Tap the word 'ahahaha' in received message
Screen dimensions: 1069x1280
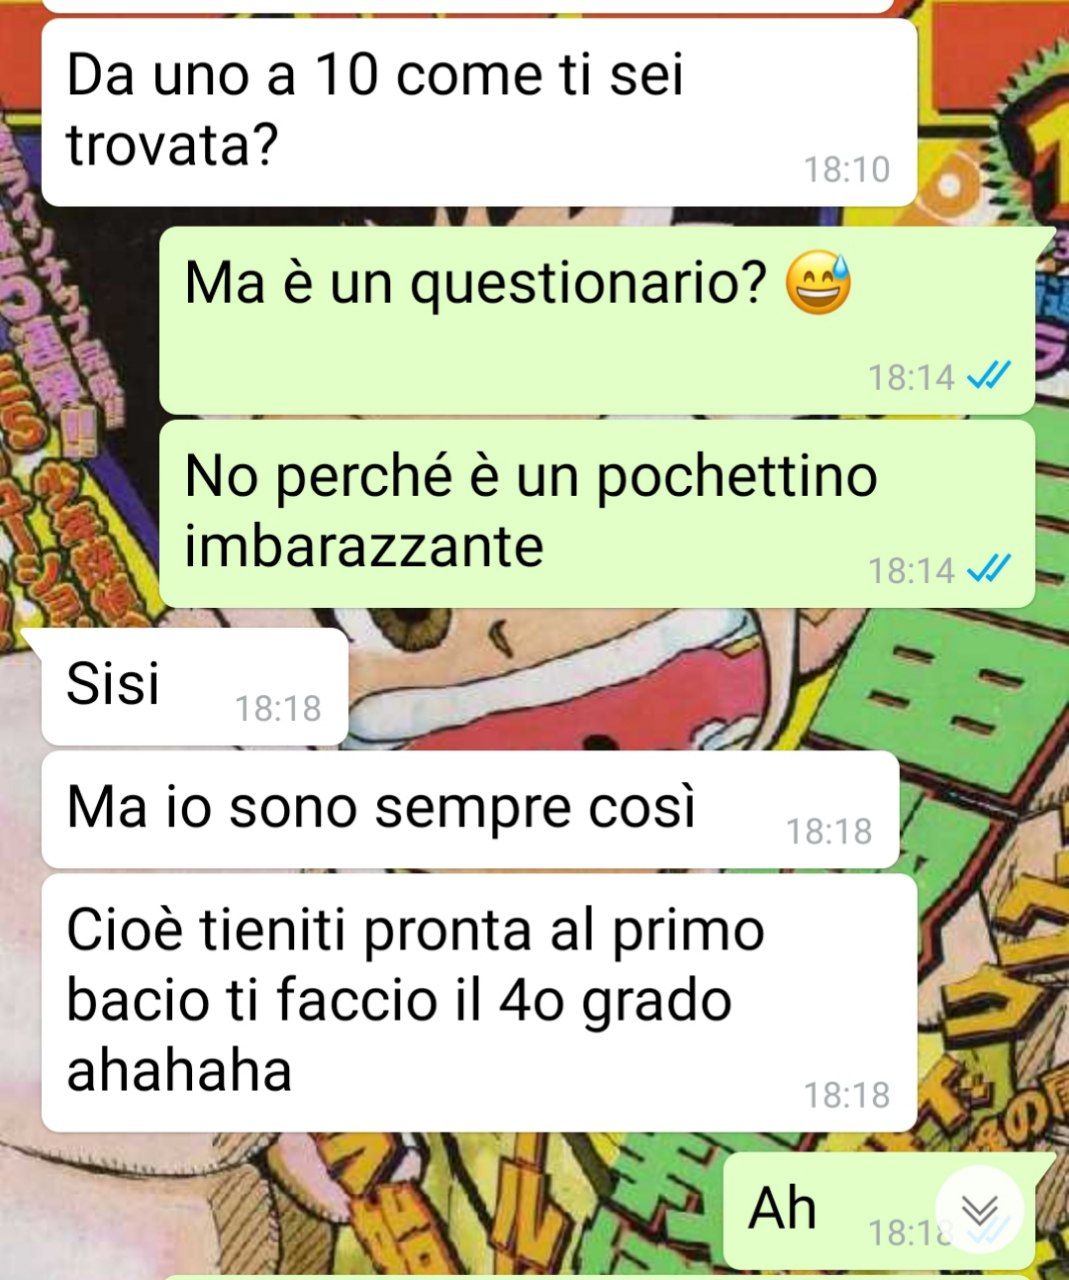pos(179,1069)
